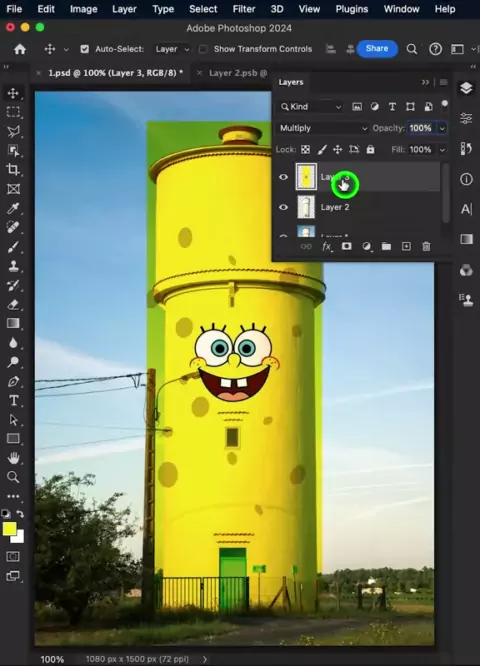Image resolution: width=480 pixels, height=666 pixels.
Task: Select the Pen tool
Action: (x=13, y=381)
